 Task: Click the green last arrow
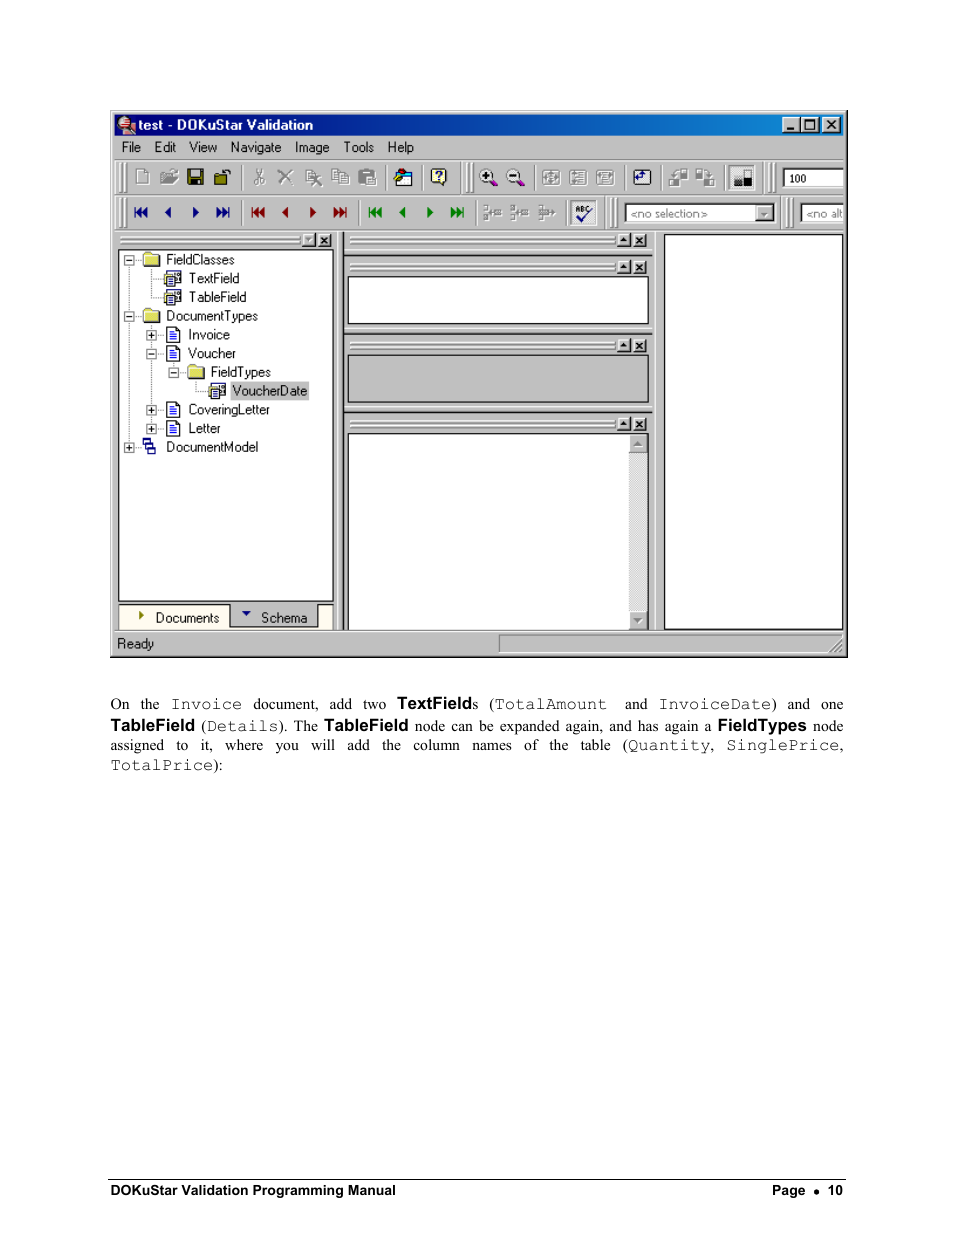click(457, 212)
